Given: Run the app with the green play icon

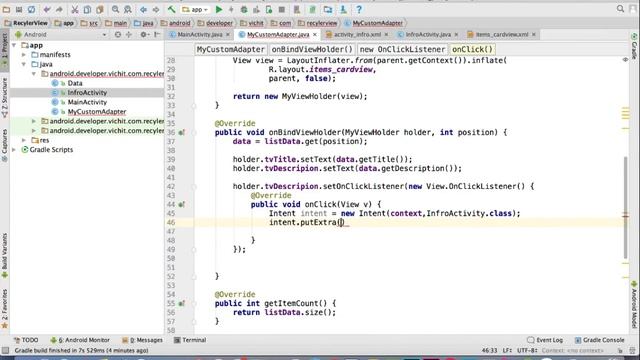Looking at the screenshot, I should pos(219,9).
